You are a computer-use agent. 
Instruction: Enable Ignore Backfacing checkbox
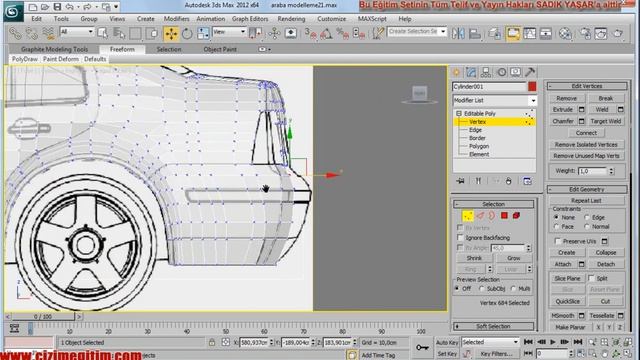(x=460, y=237)
